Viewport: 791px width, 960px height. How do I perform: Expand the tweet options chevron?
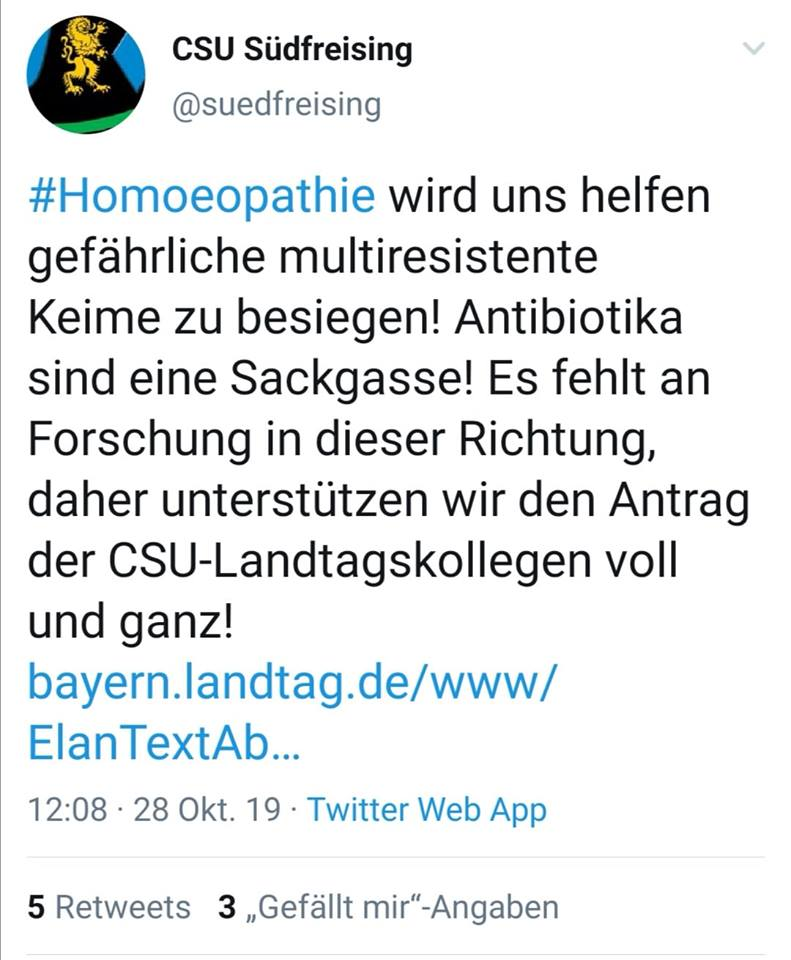(753, 48)
